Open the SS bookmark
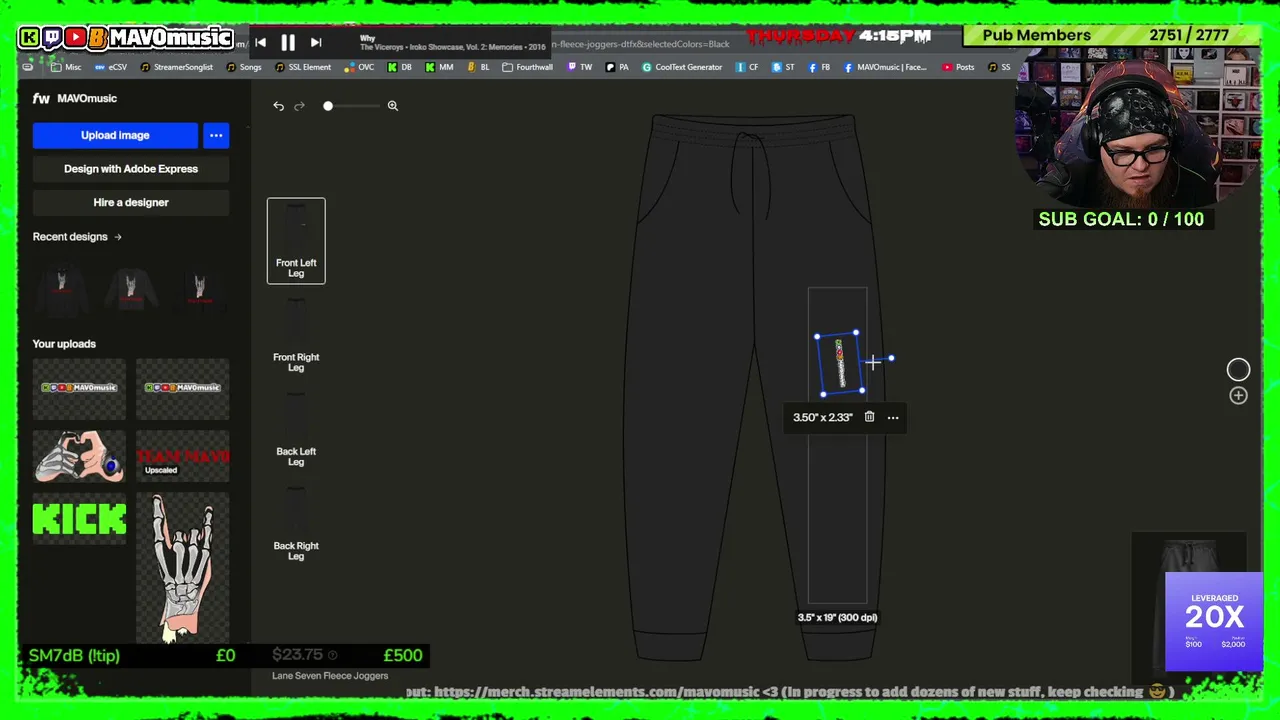The width and height of the screenshot is (1280, 720). tap(998, 67)
